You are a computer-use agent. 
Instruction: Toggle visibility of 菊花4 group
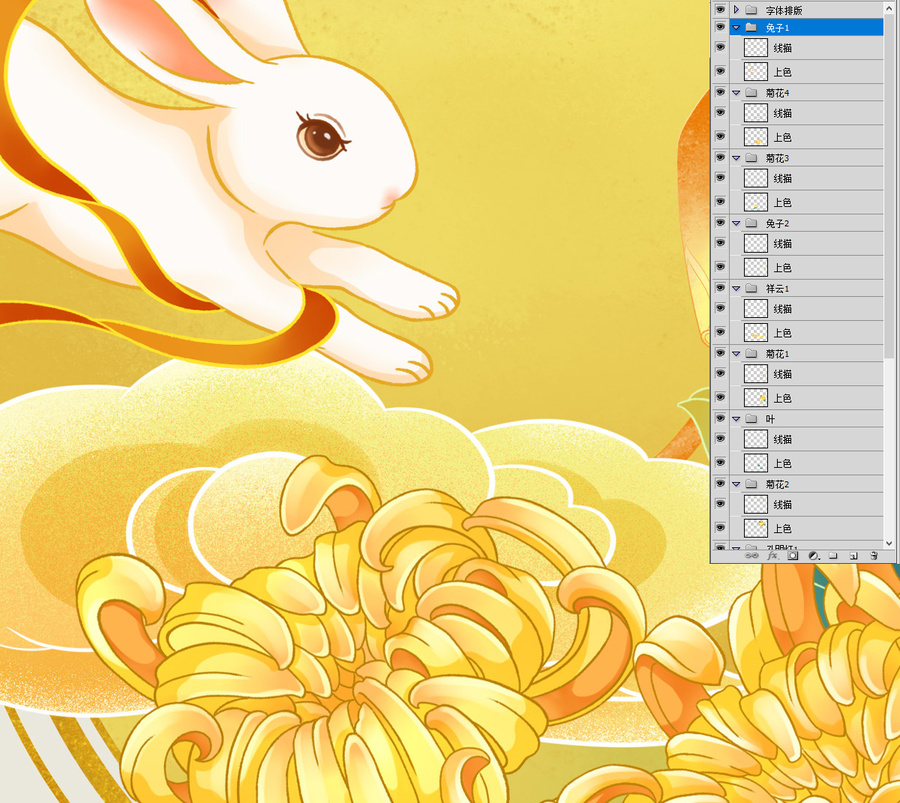[x=720, y=92]
